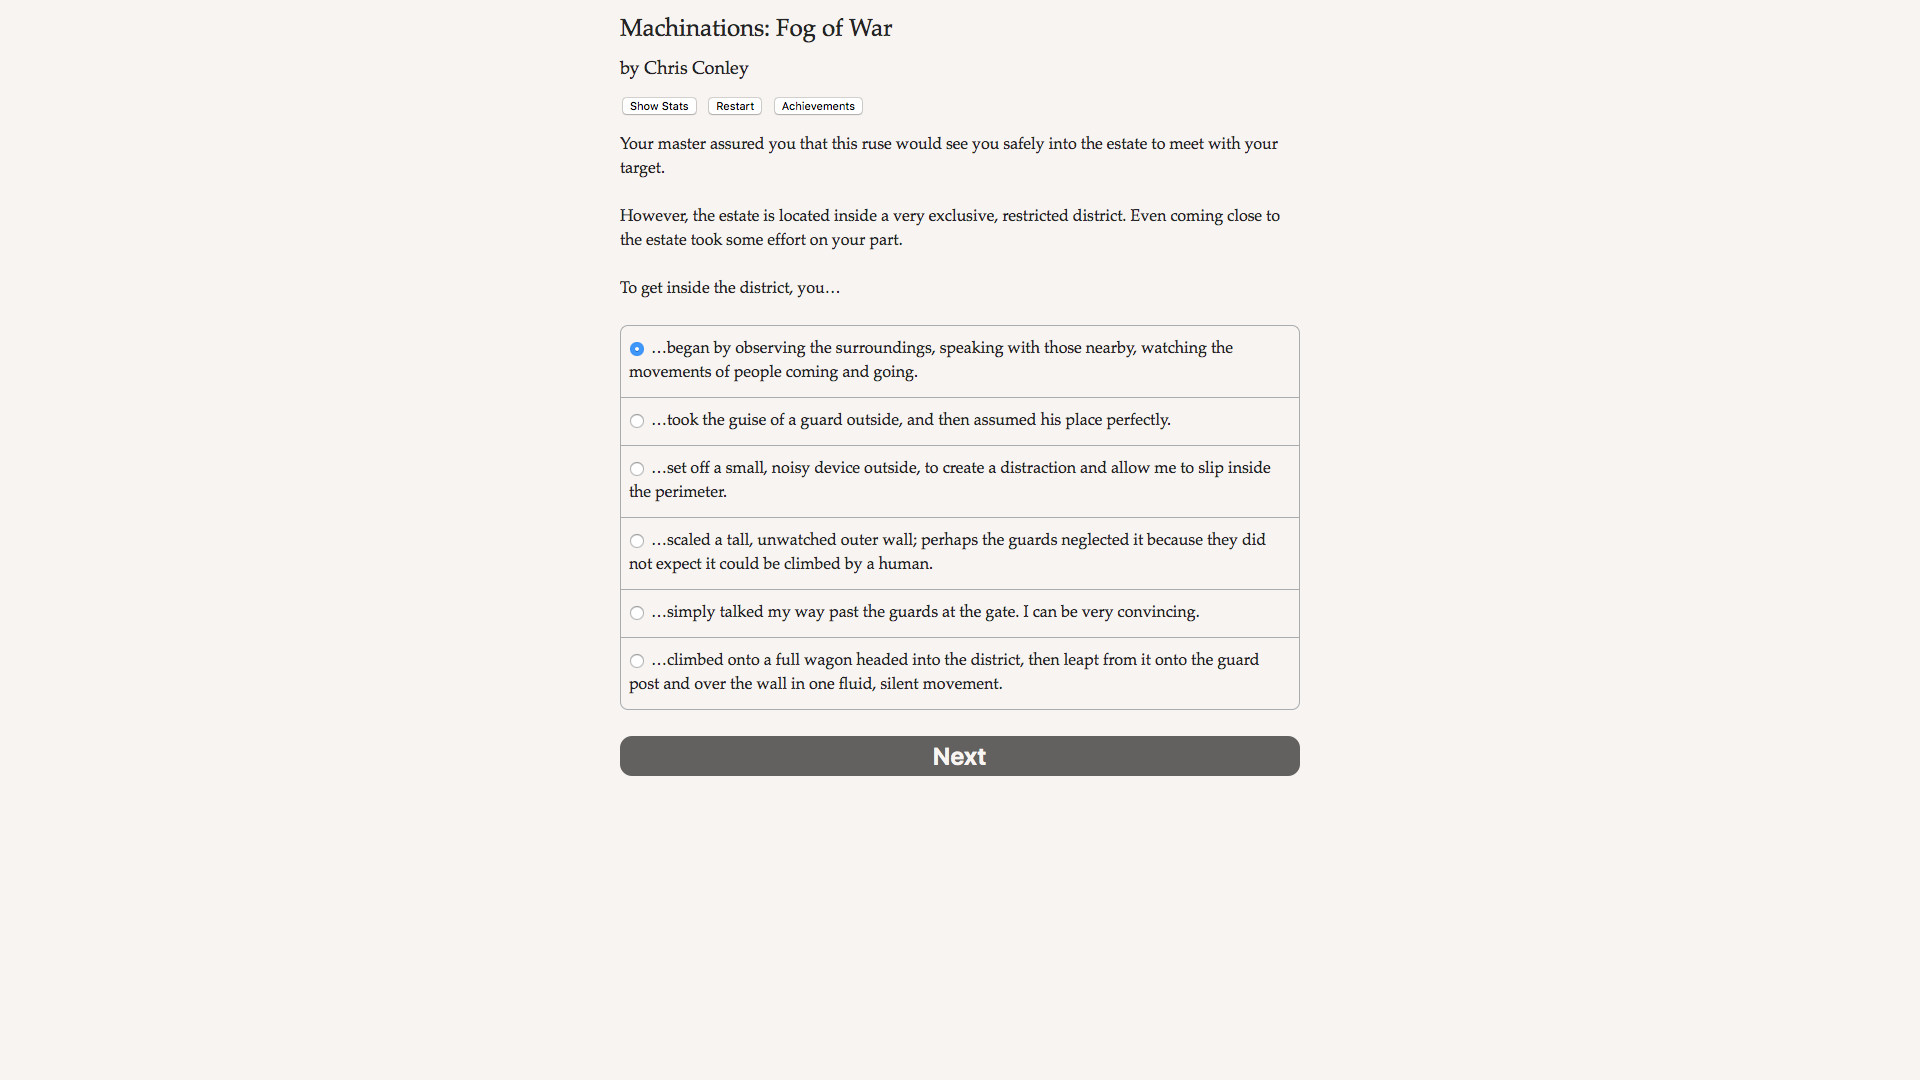The height and width of the screenshot is (1080, 1920).
Task: Click the restricted district description paragraph
Action: 949,227
